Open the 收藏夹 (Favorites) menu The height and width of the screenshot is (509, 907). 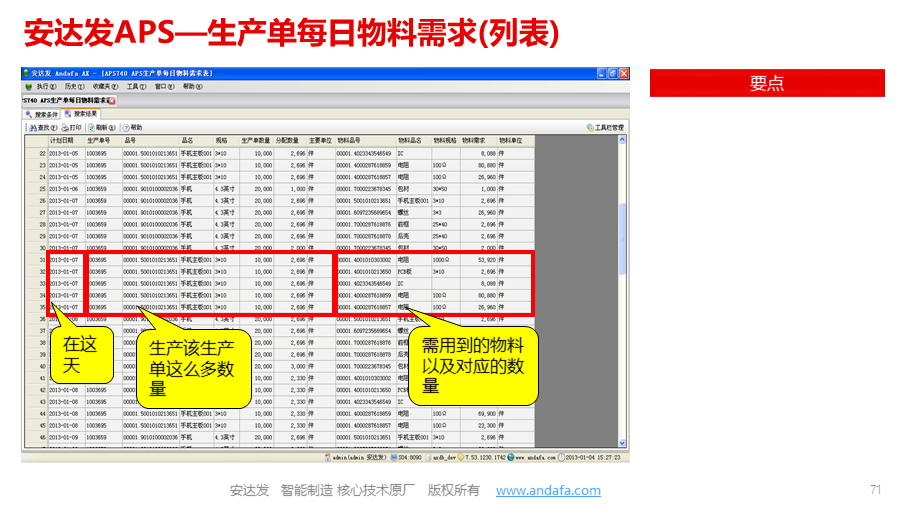105,87
